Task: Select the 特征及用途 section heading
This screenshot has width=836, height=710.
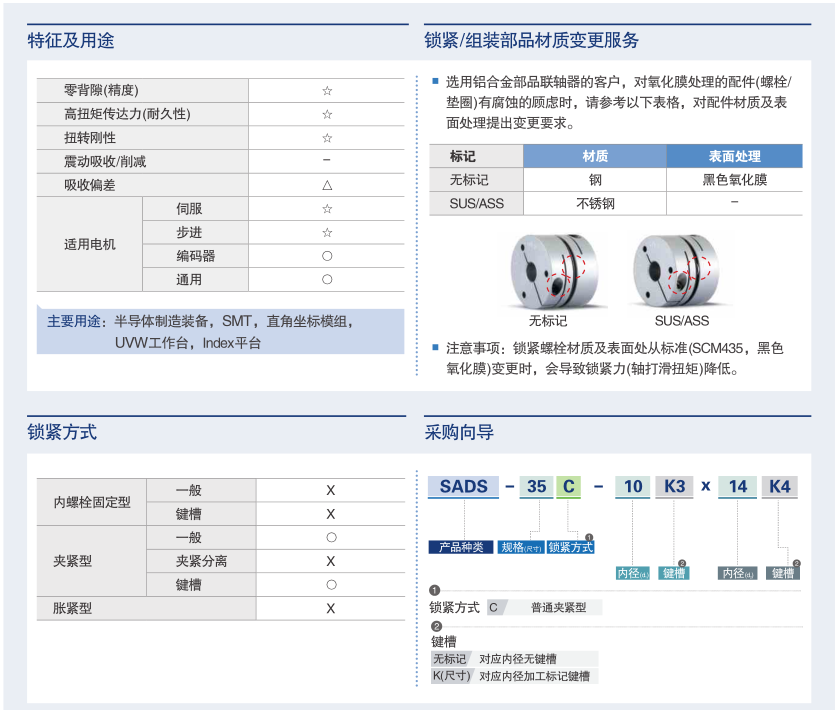Action: coord(71,41)
